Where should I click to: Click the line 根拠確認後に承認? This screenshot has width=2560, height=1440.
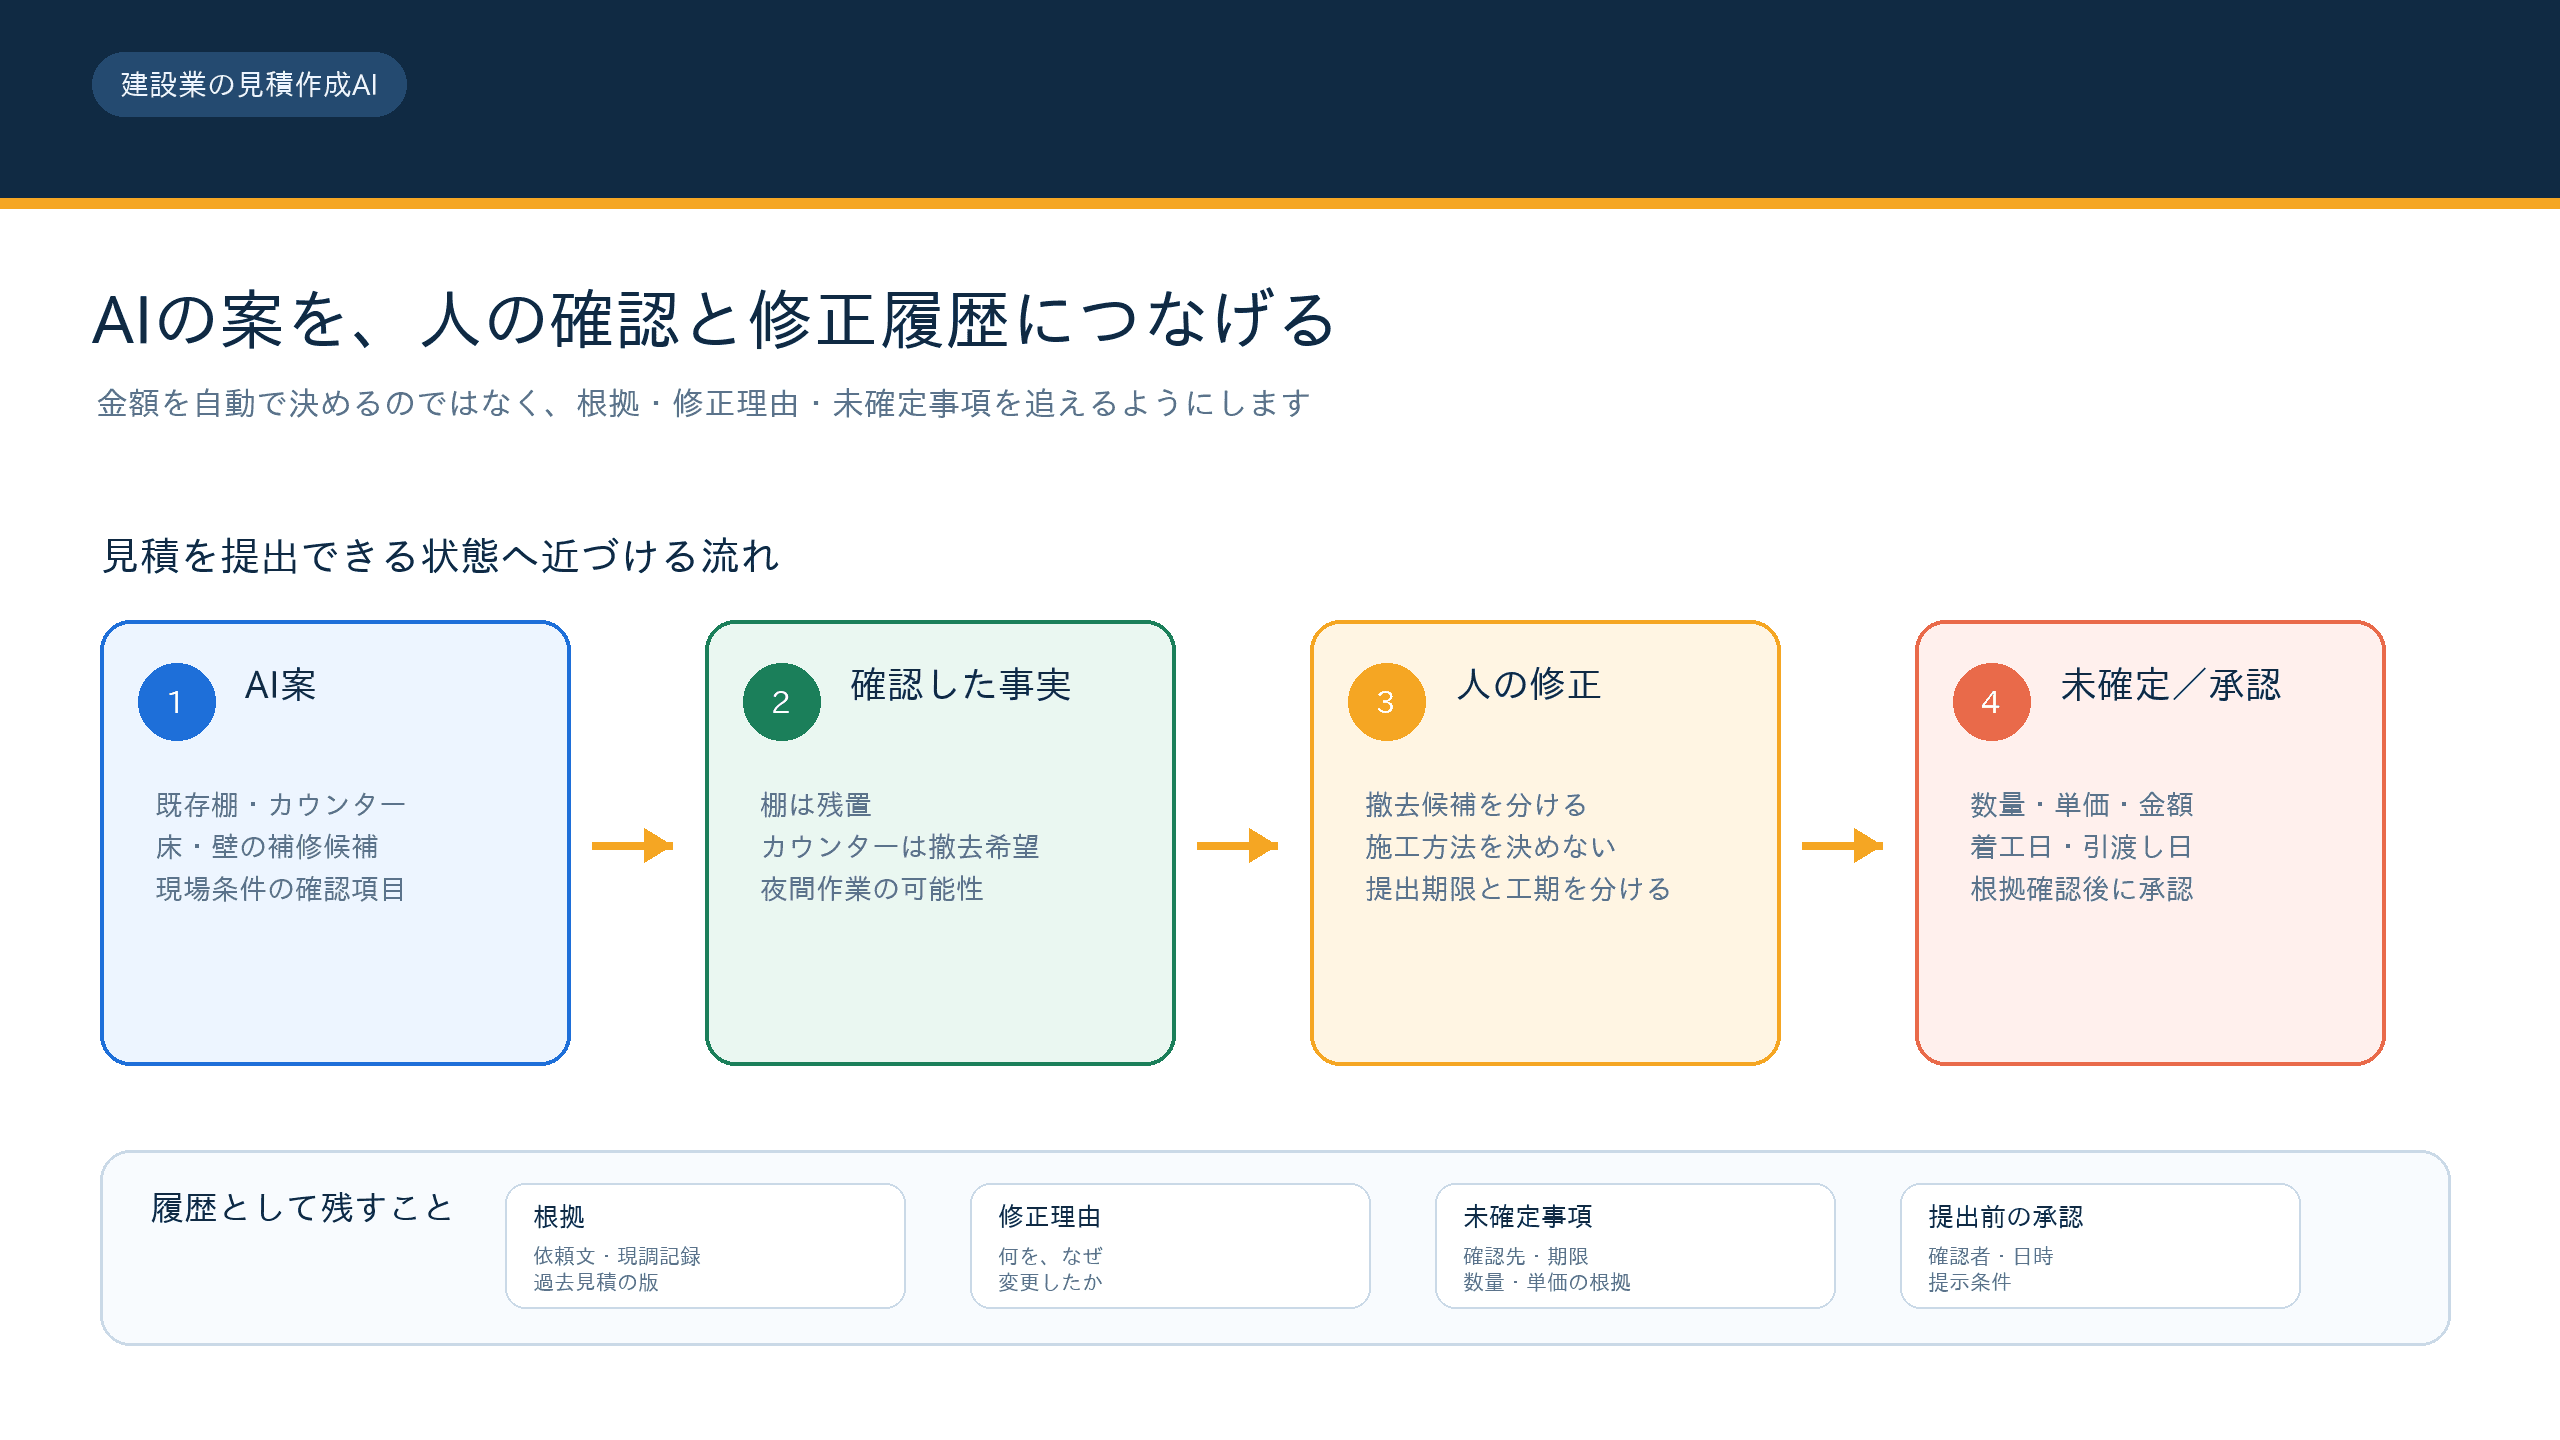(2082, 889)
